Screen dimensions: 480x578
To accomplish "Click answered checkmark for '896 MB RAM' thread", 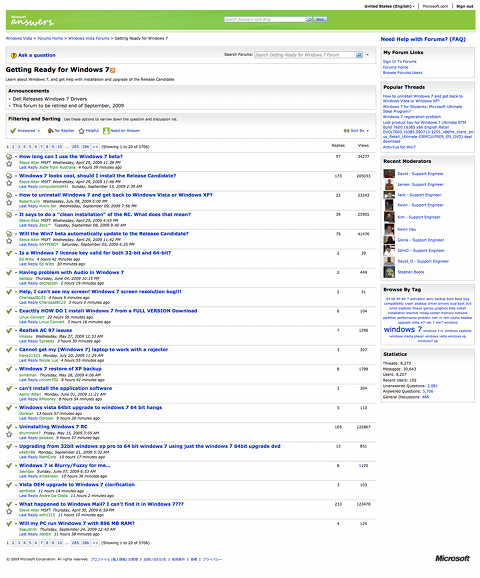I will point(9,523).
